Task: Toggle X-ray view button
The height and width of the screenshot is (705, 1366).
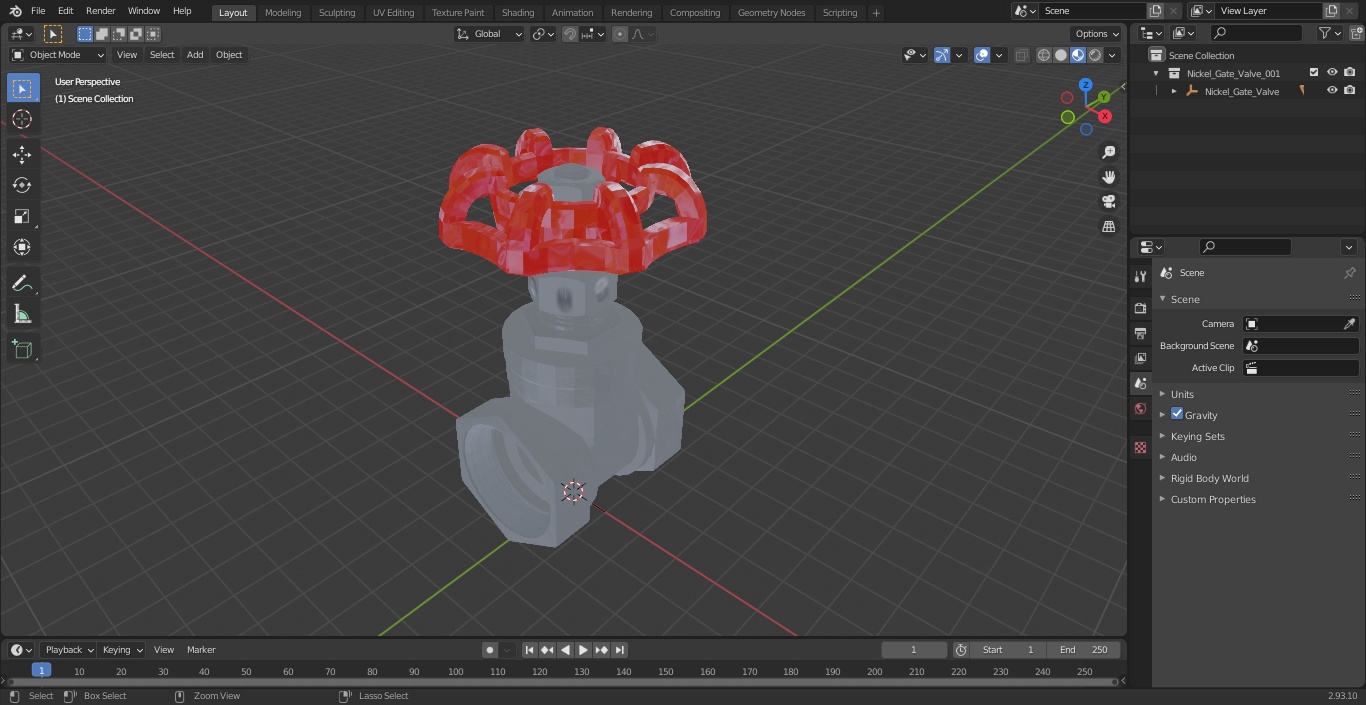Action: click(1021, 55)
